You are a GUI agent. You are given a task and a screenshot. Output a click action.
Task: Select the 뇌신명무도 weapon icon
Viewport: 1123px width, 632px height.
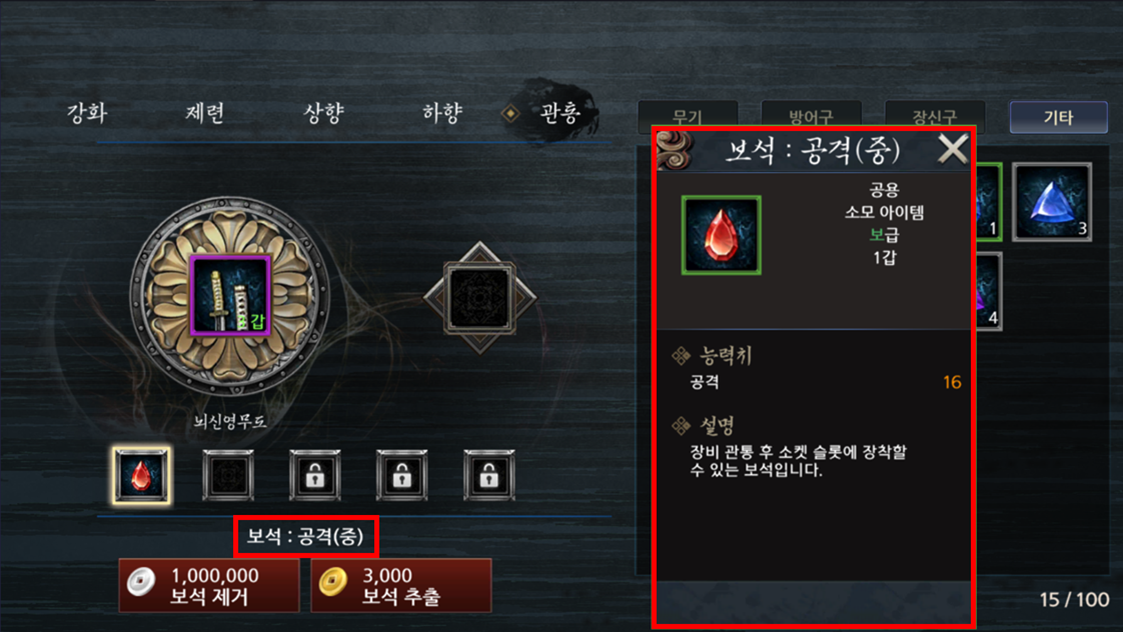[230, 295]
